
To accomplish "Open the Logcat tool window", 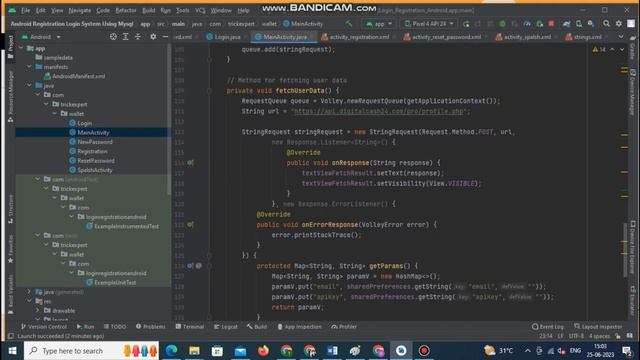I will click(x=226, y=327).
